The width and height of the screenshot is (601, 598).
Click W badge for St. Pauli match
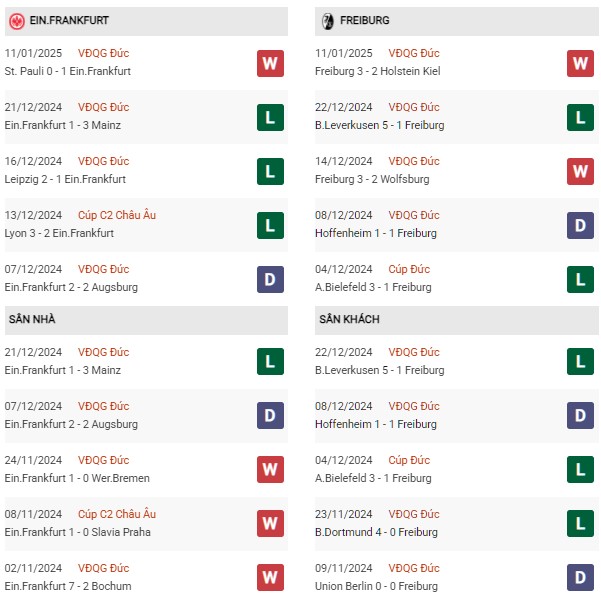(x=270, y=63)
